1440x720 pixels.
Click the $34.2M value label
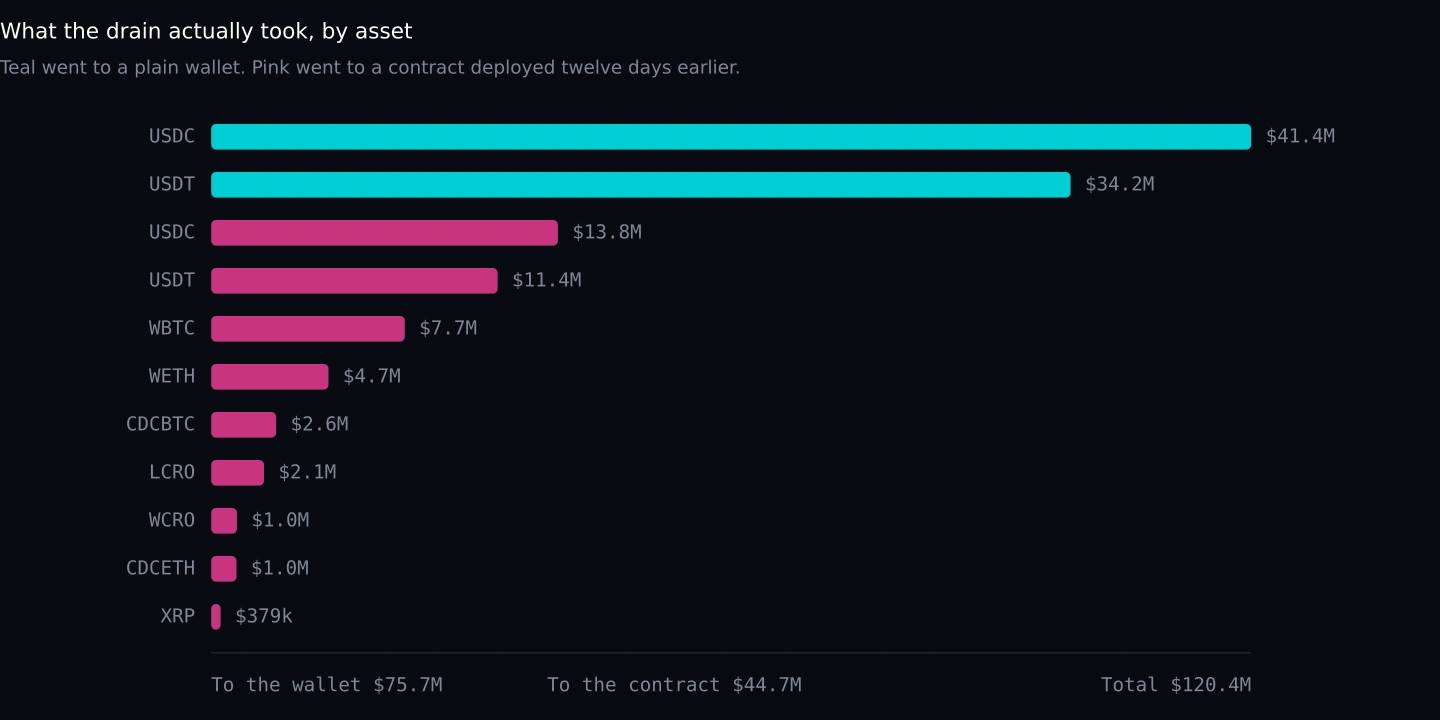[1120, 185]
